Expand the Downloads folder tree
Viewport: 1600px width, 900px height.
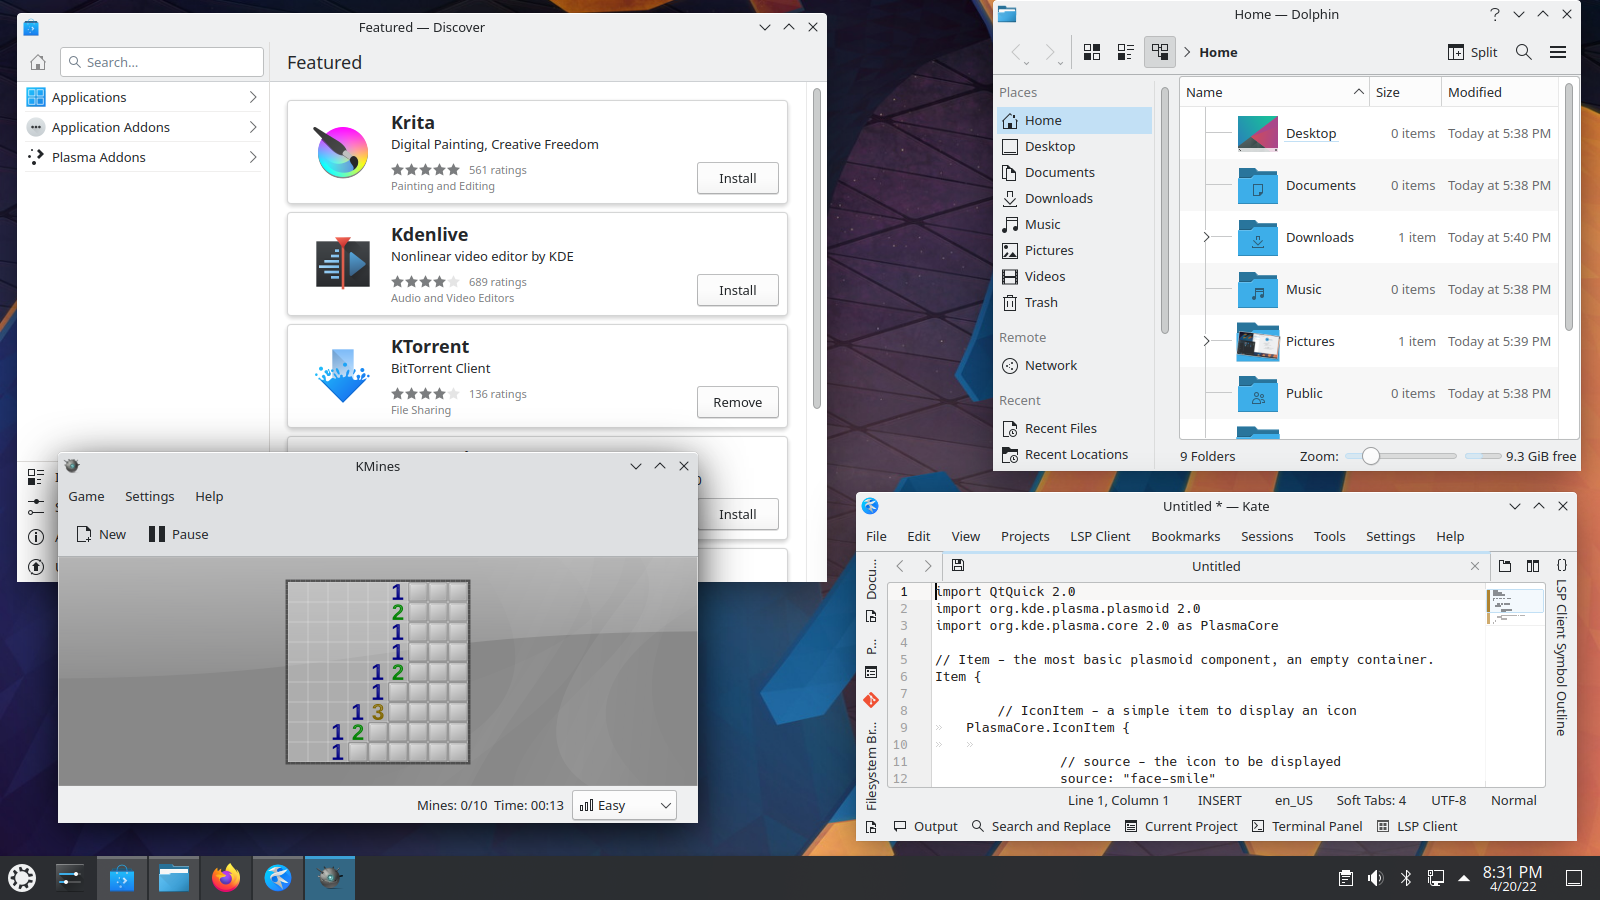[1206, 237]
